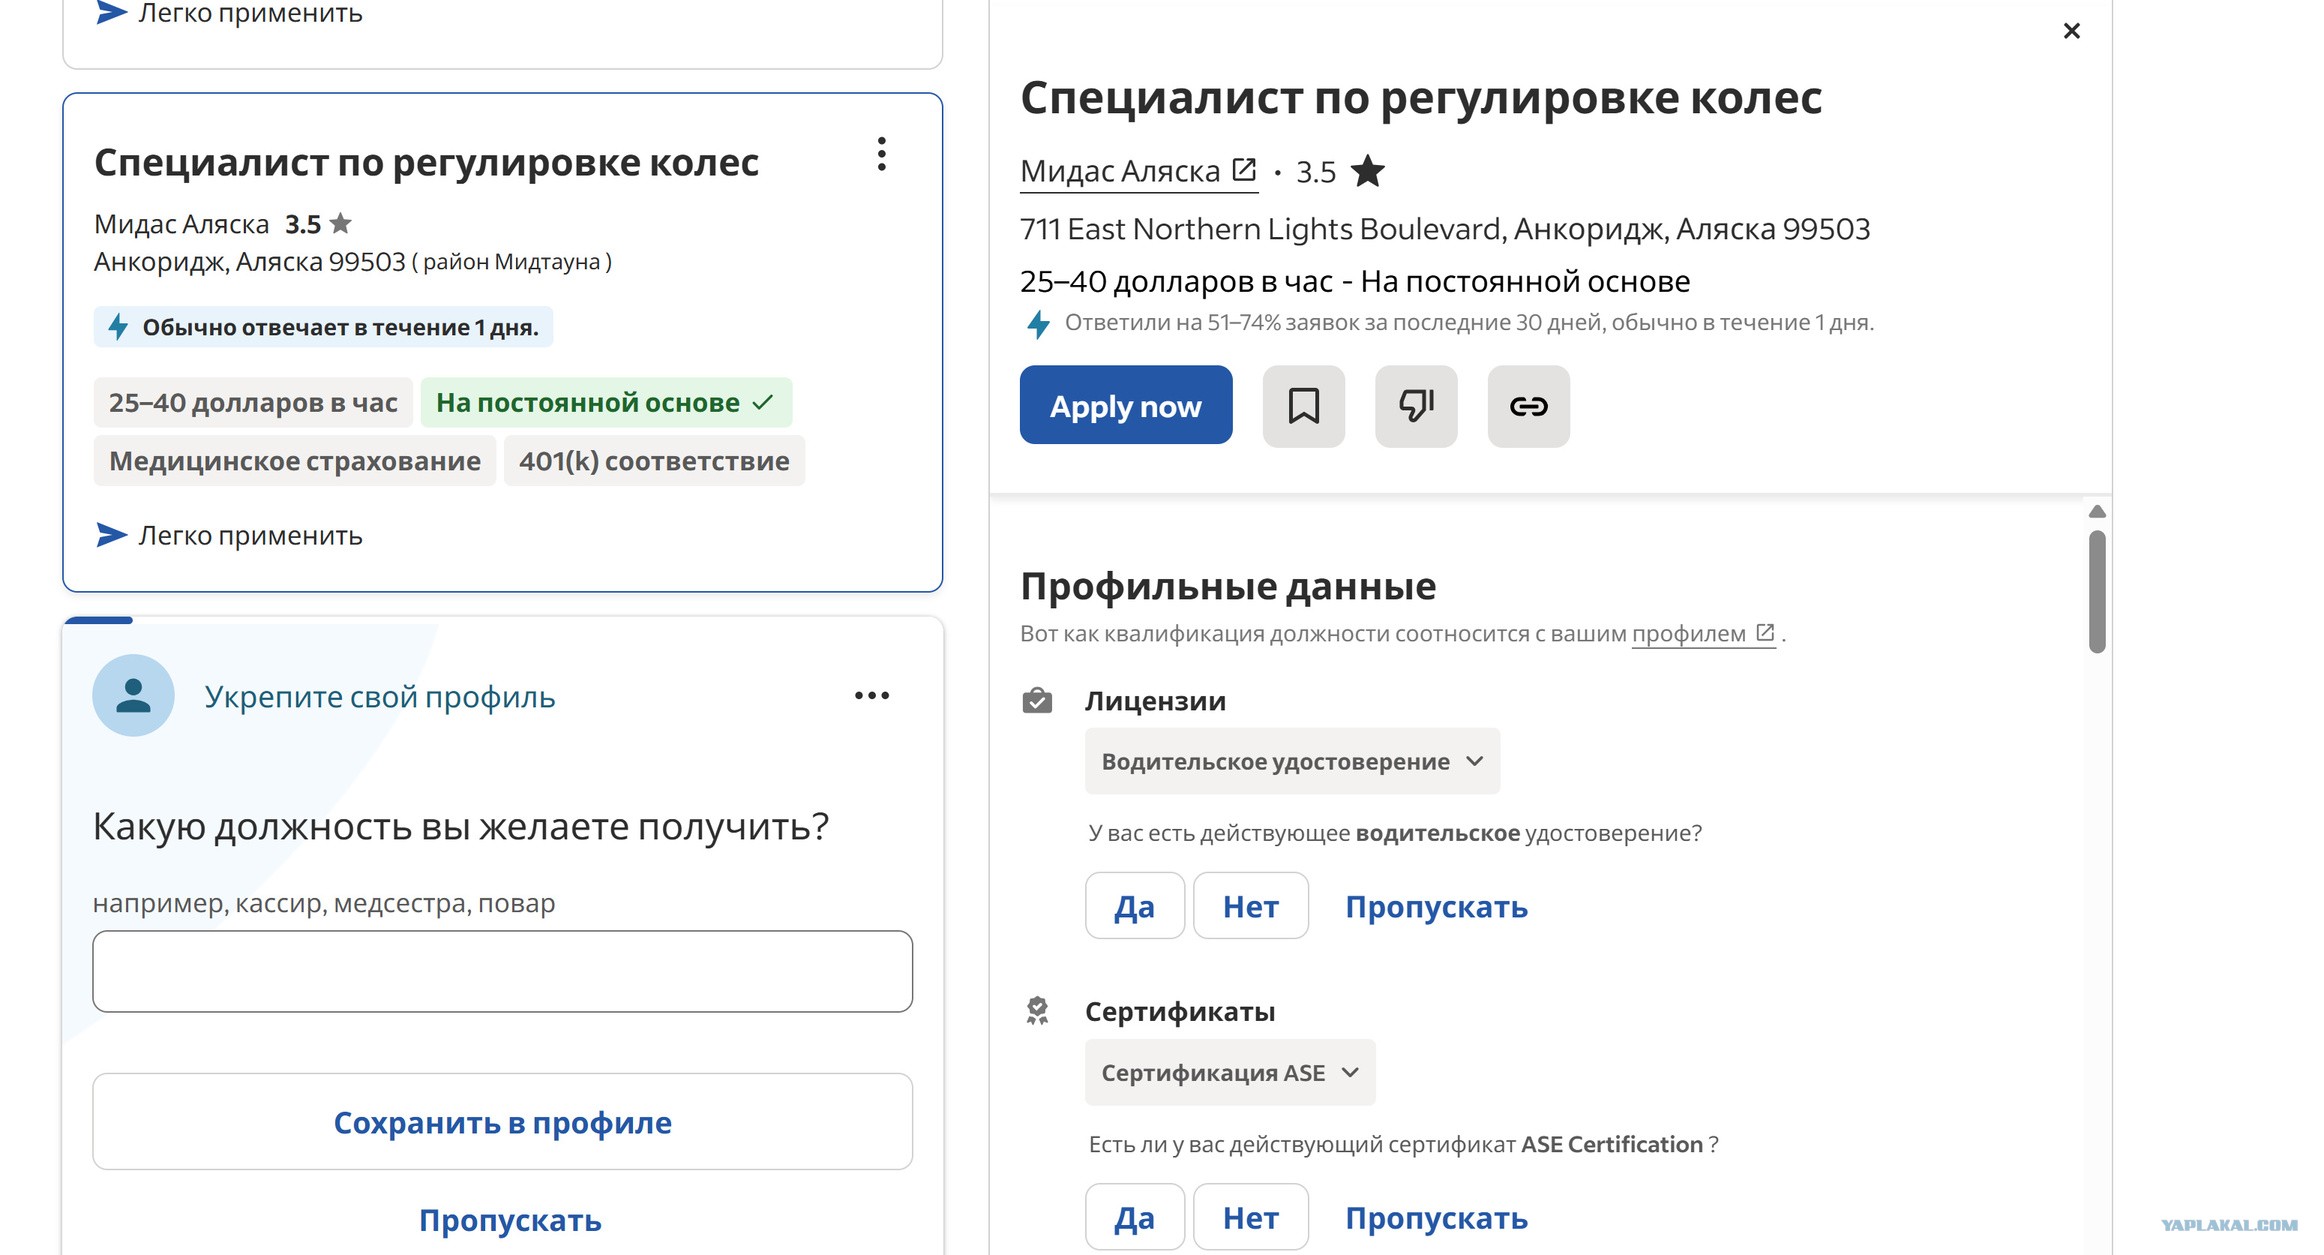Skip the ASE Certification question
The width and height of the screenshot is (2324, 1255).
pos(1436,1217)
